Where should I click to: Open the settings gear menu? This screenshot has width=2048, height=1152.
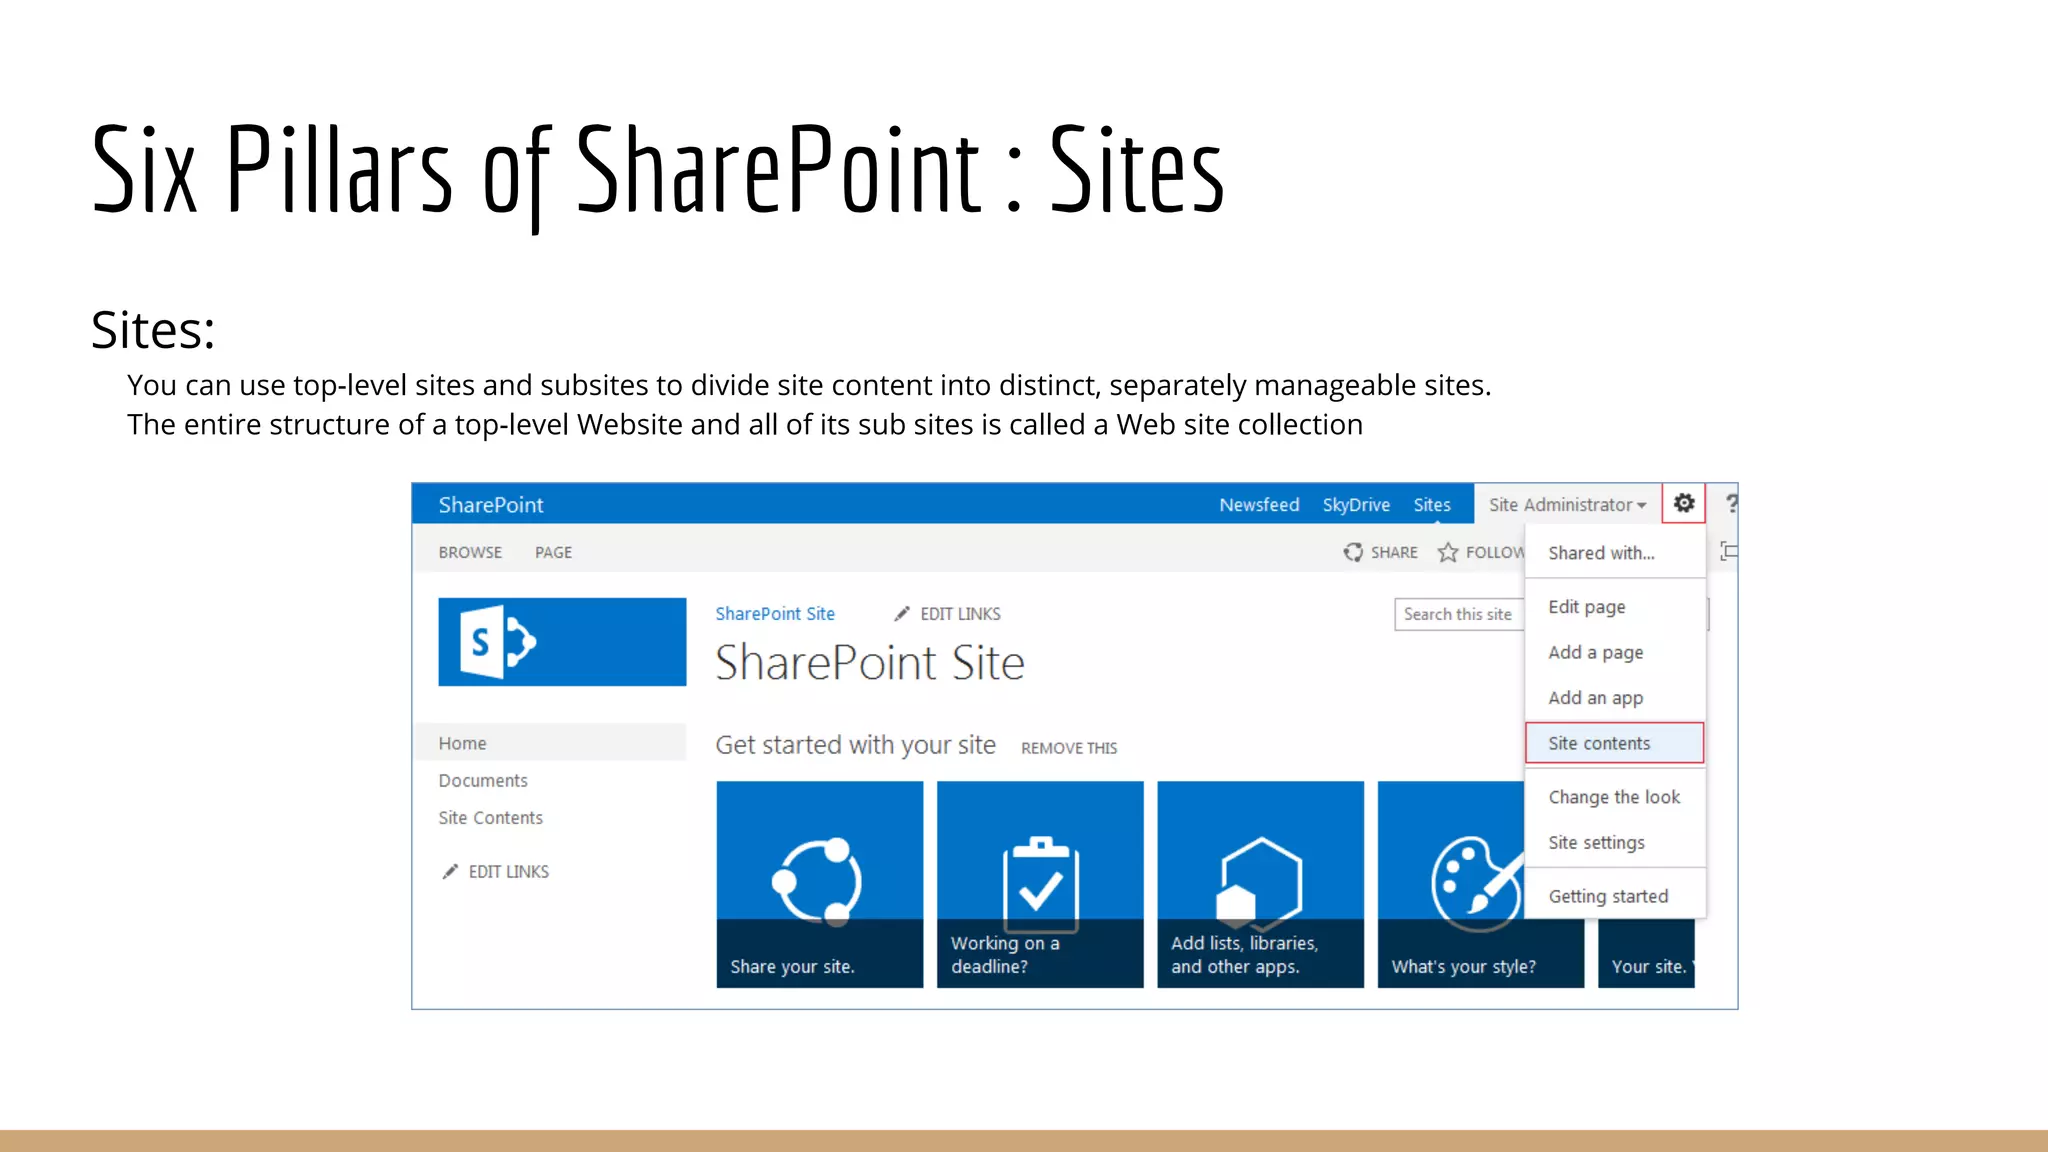(1684, 503)
